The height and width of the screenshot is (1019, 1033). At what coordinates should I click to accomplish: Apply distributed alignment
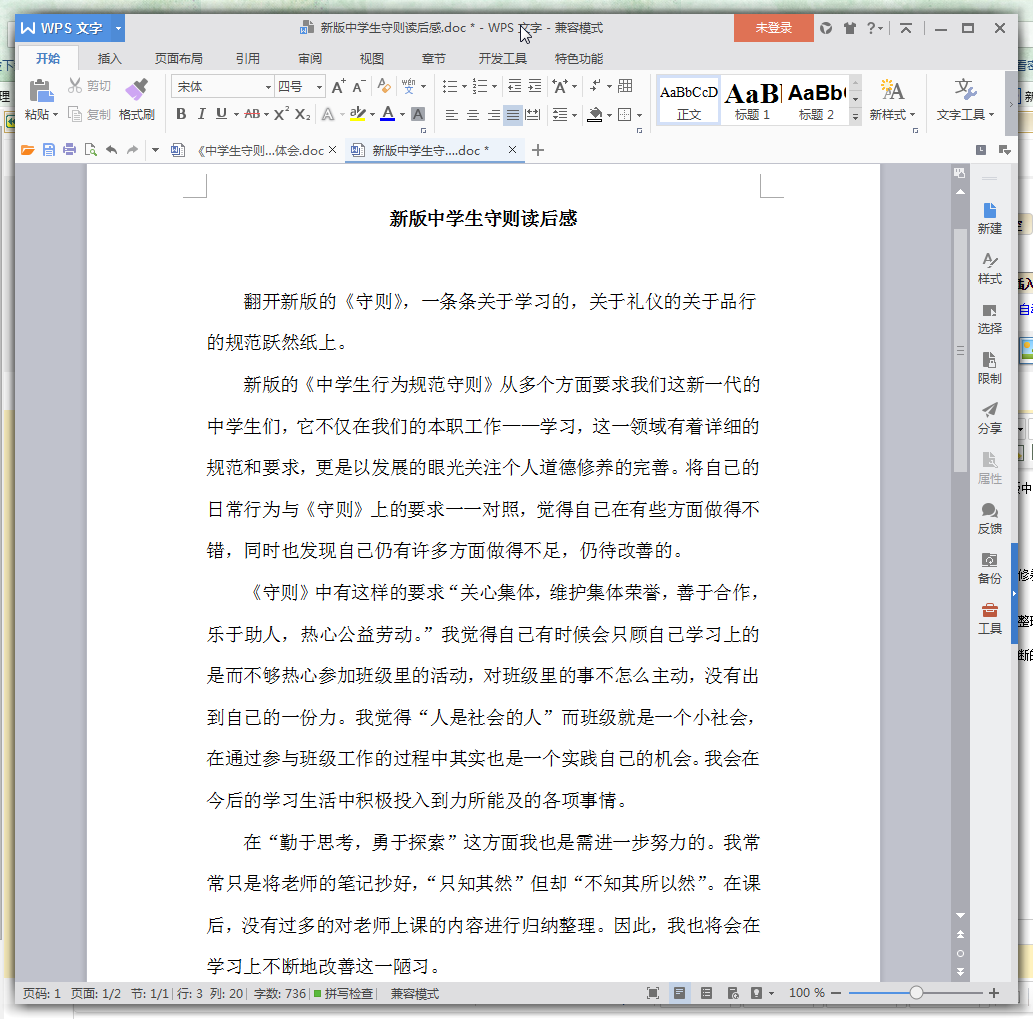pos(533,115)
